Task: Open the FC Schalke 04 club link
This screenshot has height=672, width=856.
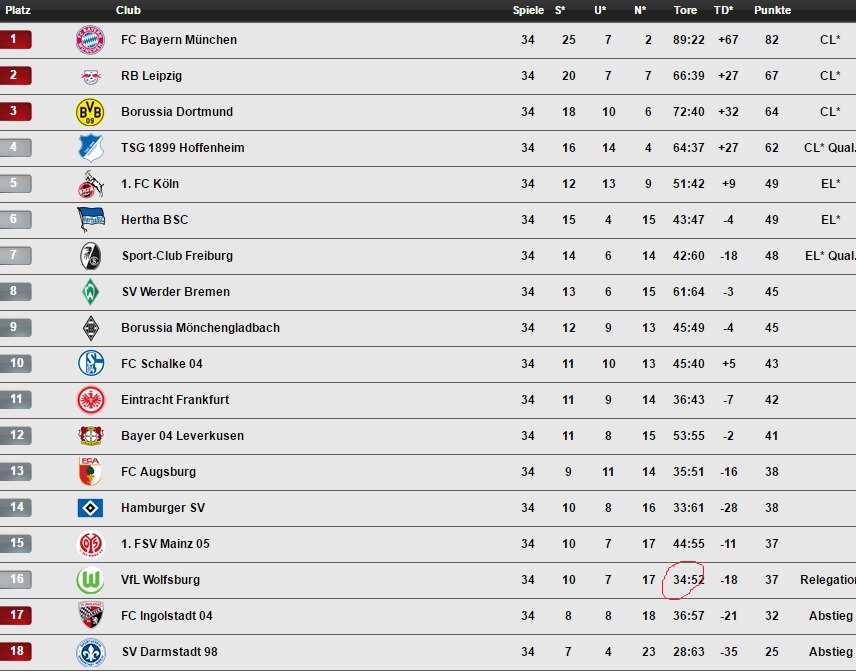Action: [161, 364]
